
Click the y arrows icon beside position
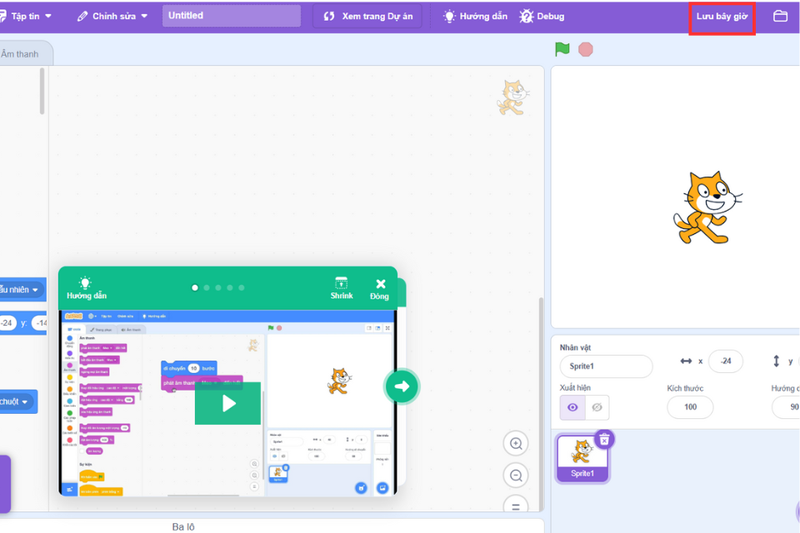pos(776,361)
